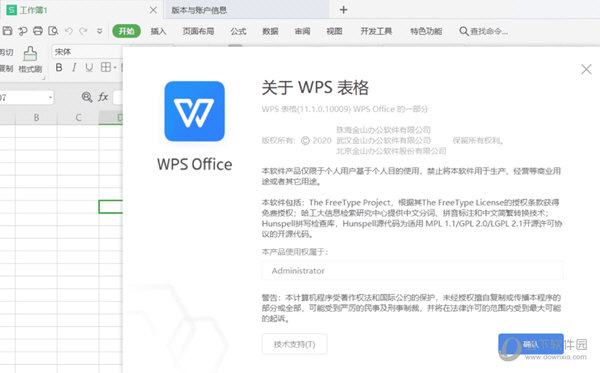Open the Name Box dropdown arrow
600x373 pixels.
tap(50, 98)
